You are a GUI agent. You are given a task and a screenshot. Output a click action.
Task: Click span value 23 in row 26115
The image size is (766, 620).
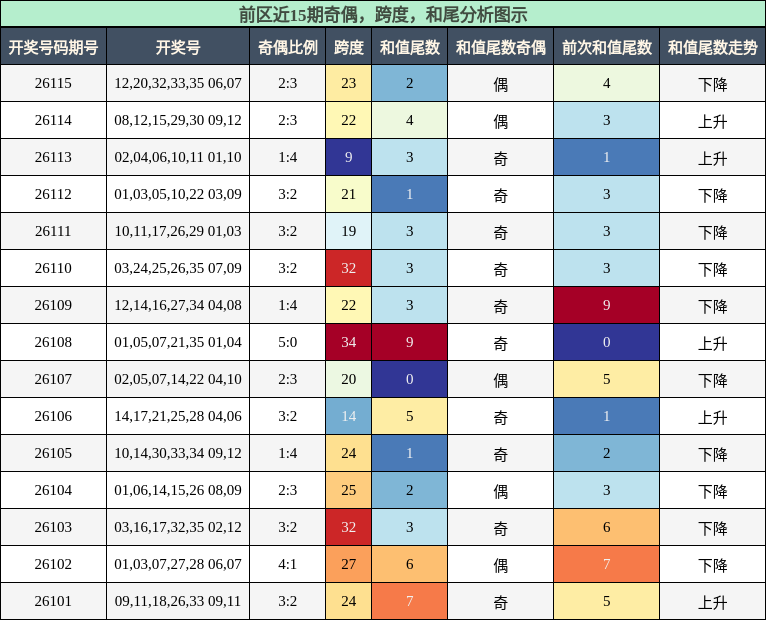pos(348,83)
